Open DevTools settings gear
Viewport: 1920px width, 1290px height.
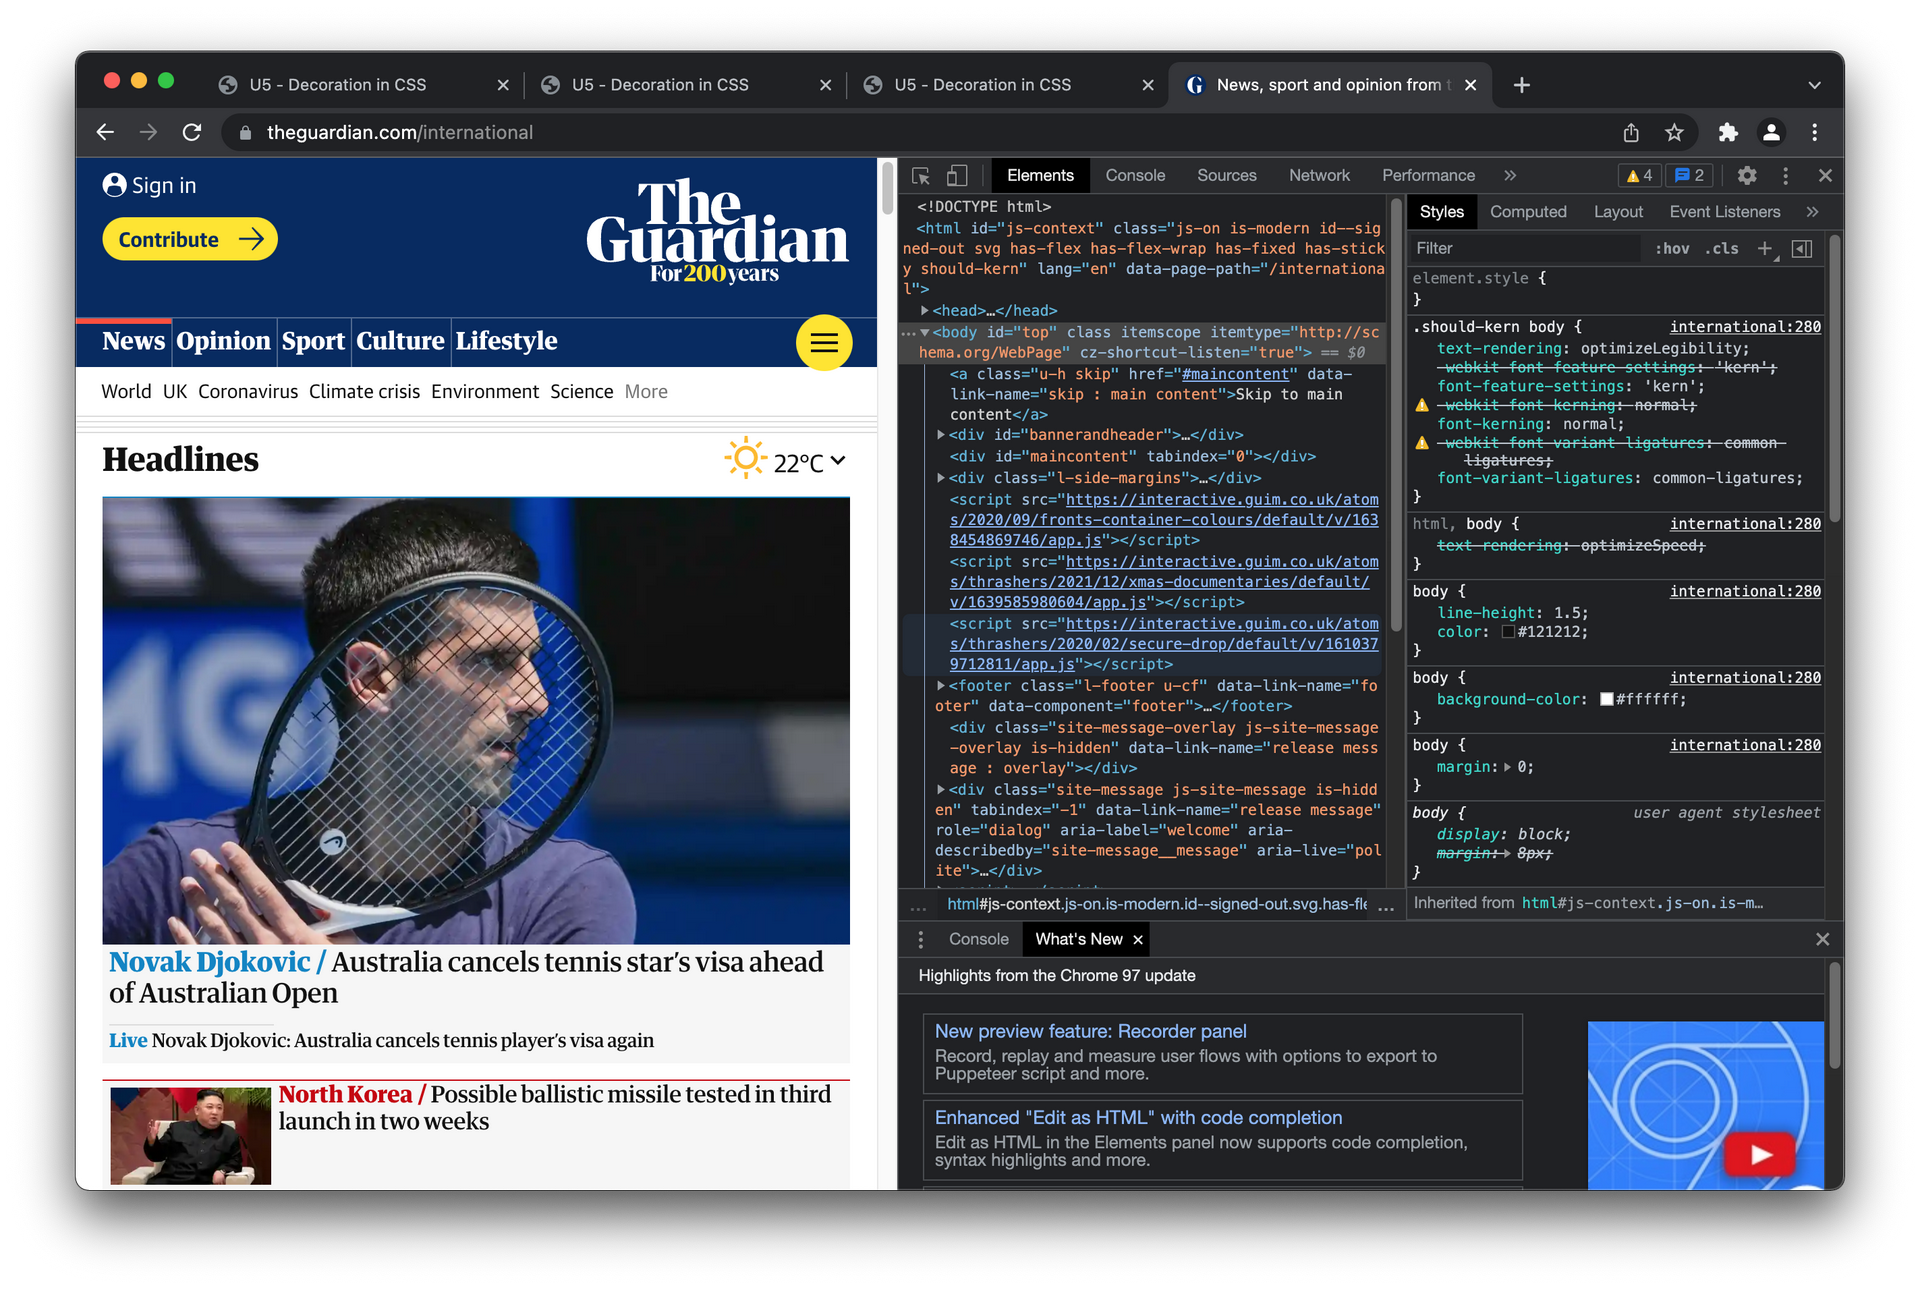click(x=1747, y=176)
